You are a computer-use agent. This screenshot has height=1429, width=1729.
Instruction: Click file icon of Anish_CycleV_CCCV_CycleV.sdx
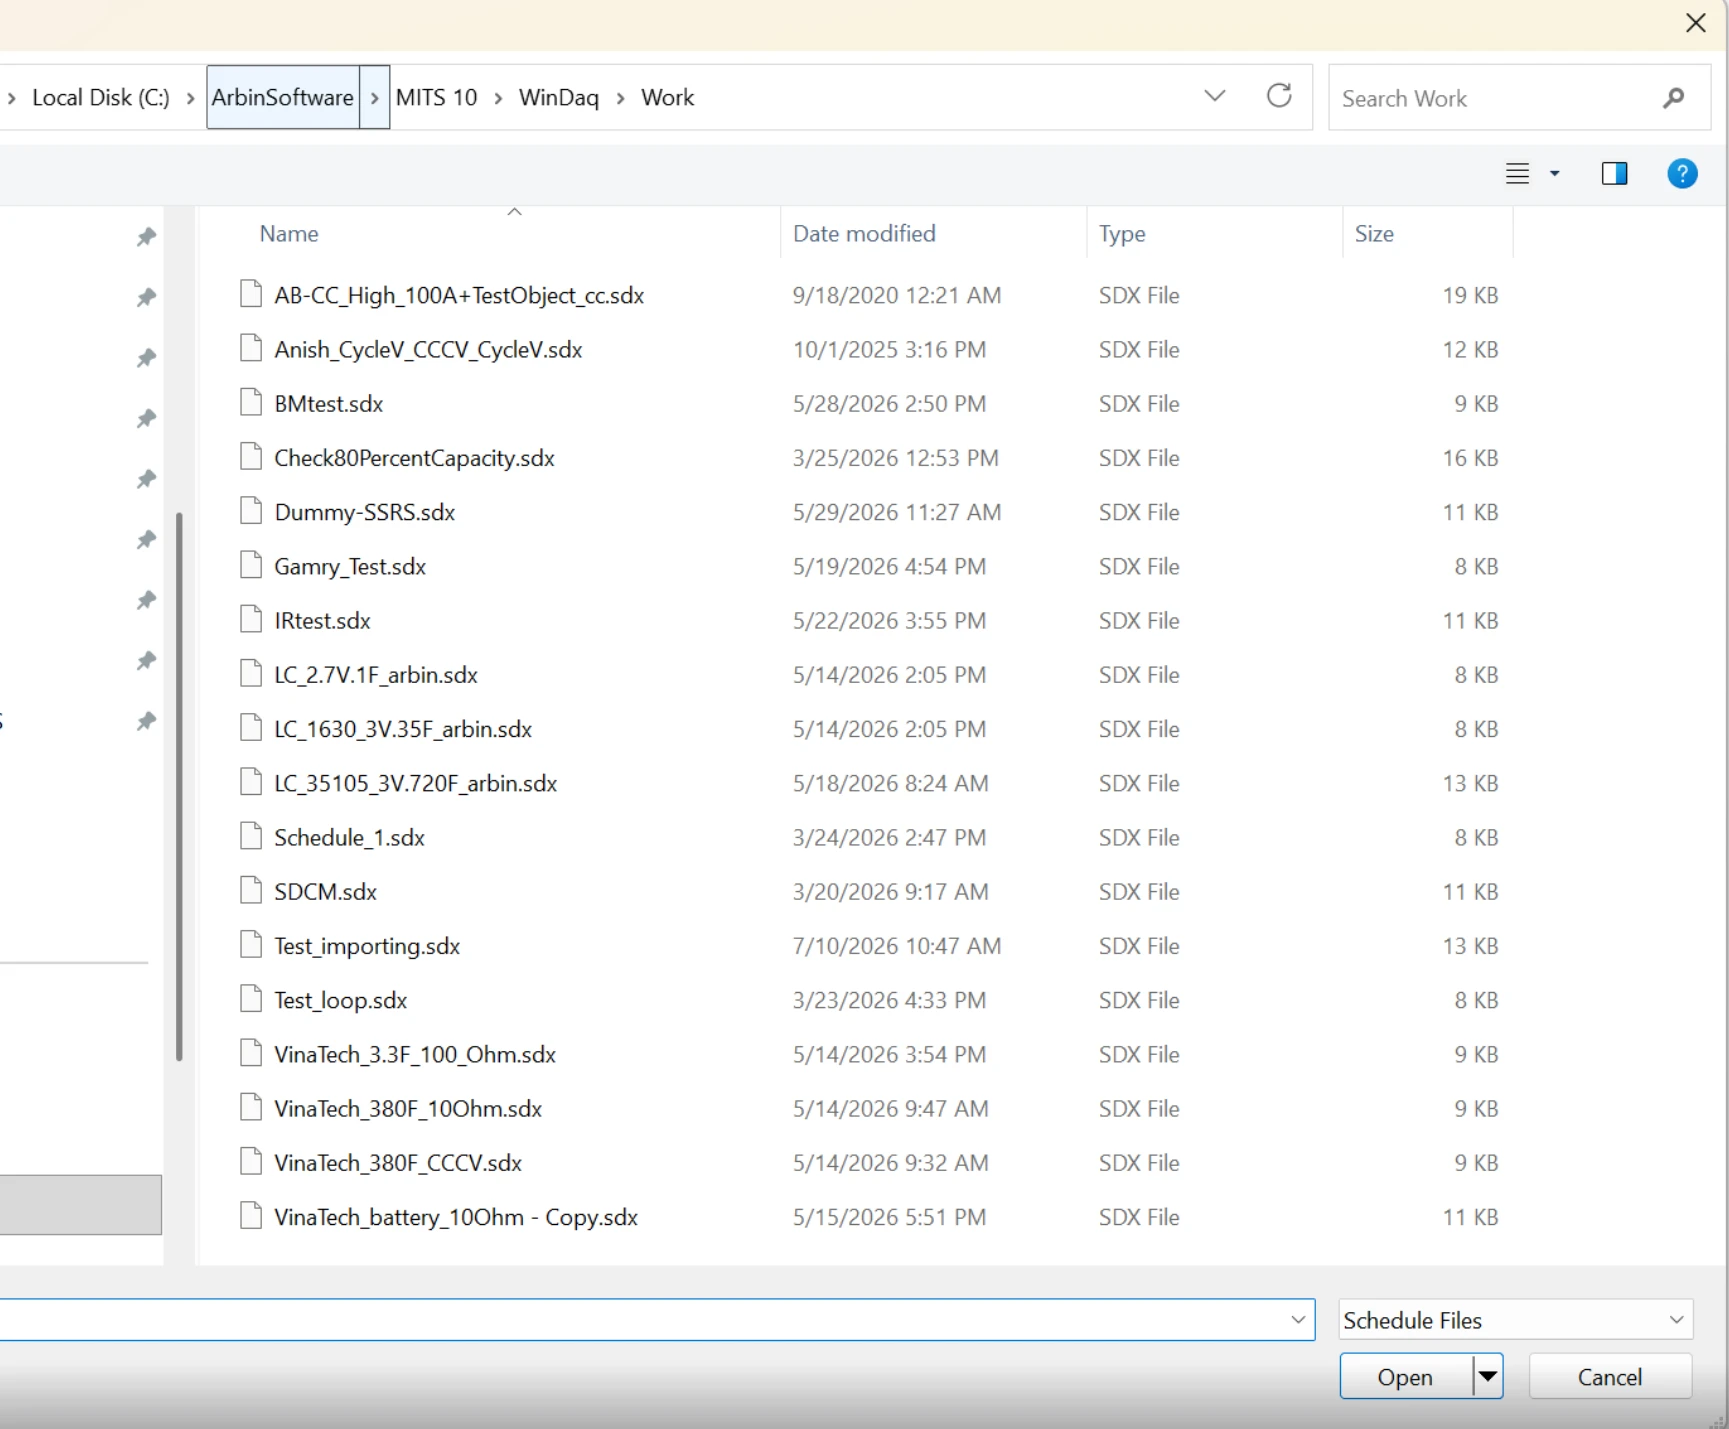(251, 349)
